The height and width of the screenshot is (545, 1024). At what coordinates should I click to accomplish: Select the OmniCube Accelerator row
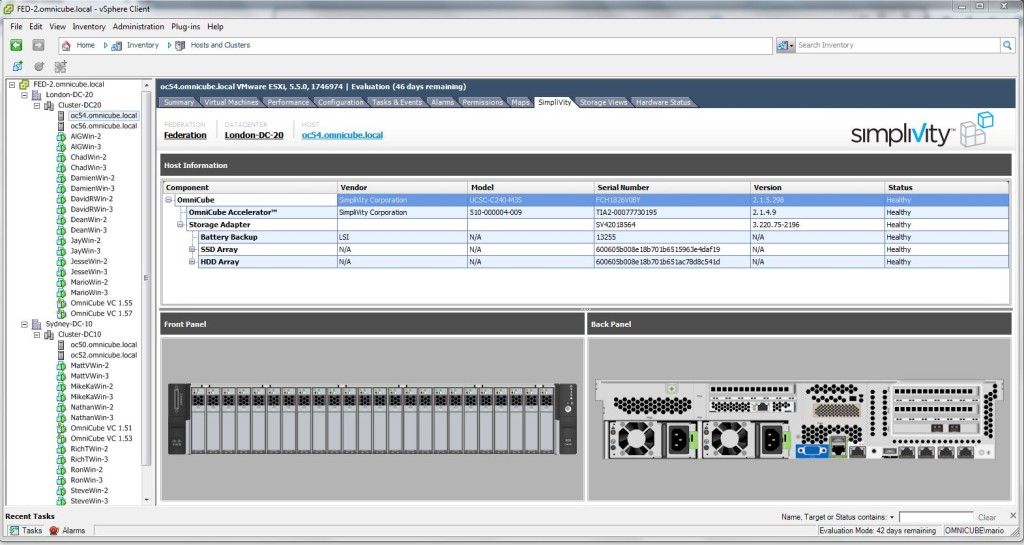click(585, 212)
